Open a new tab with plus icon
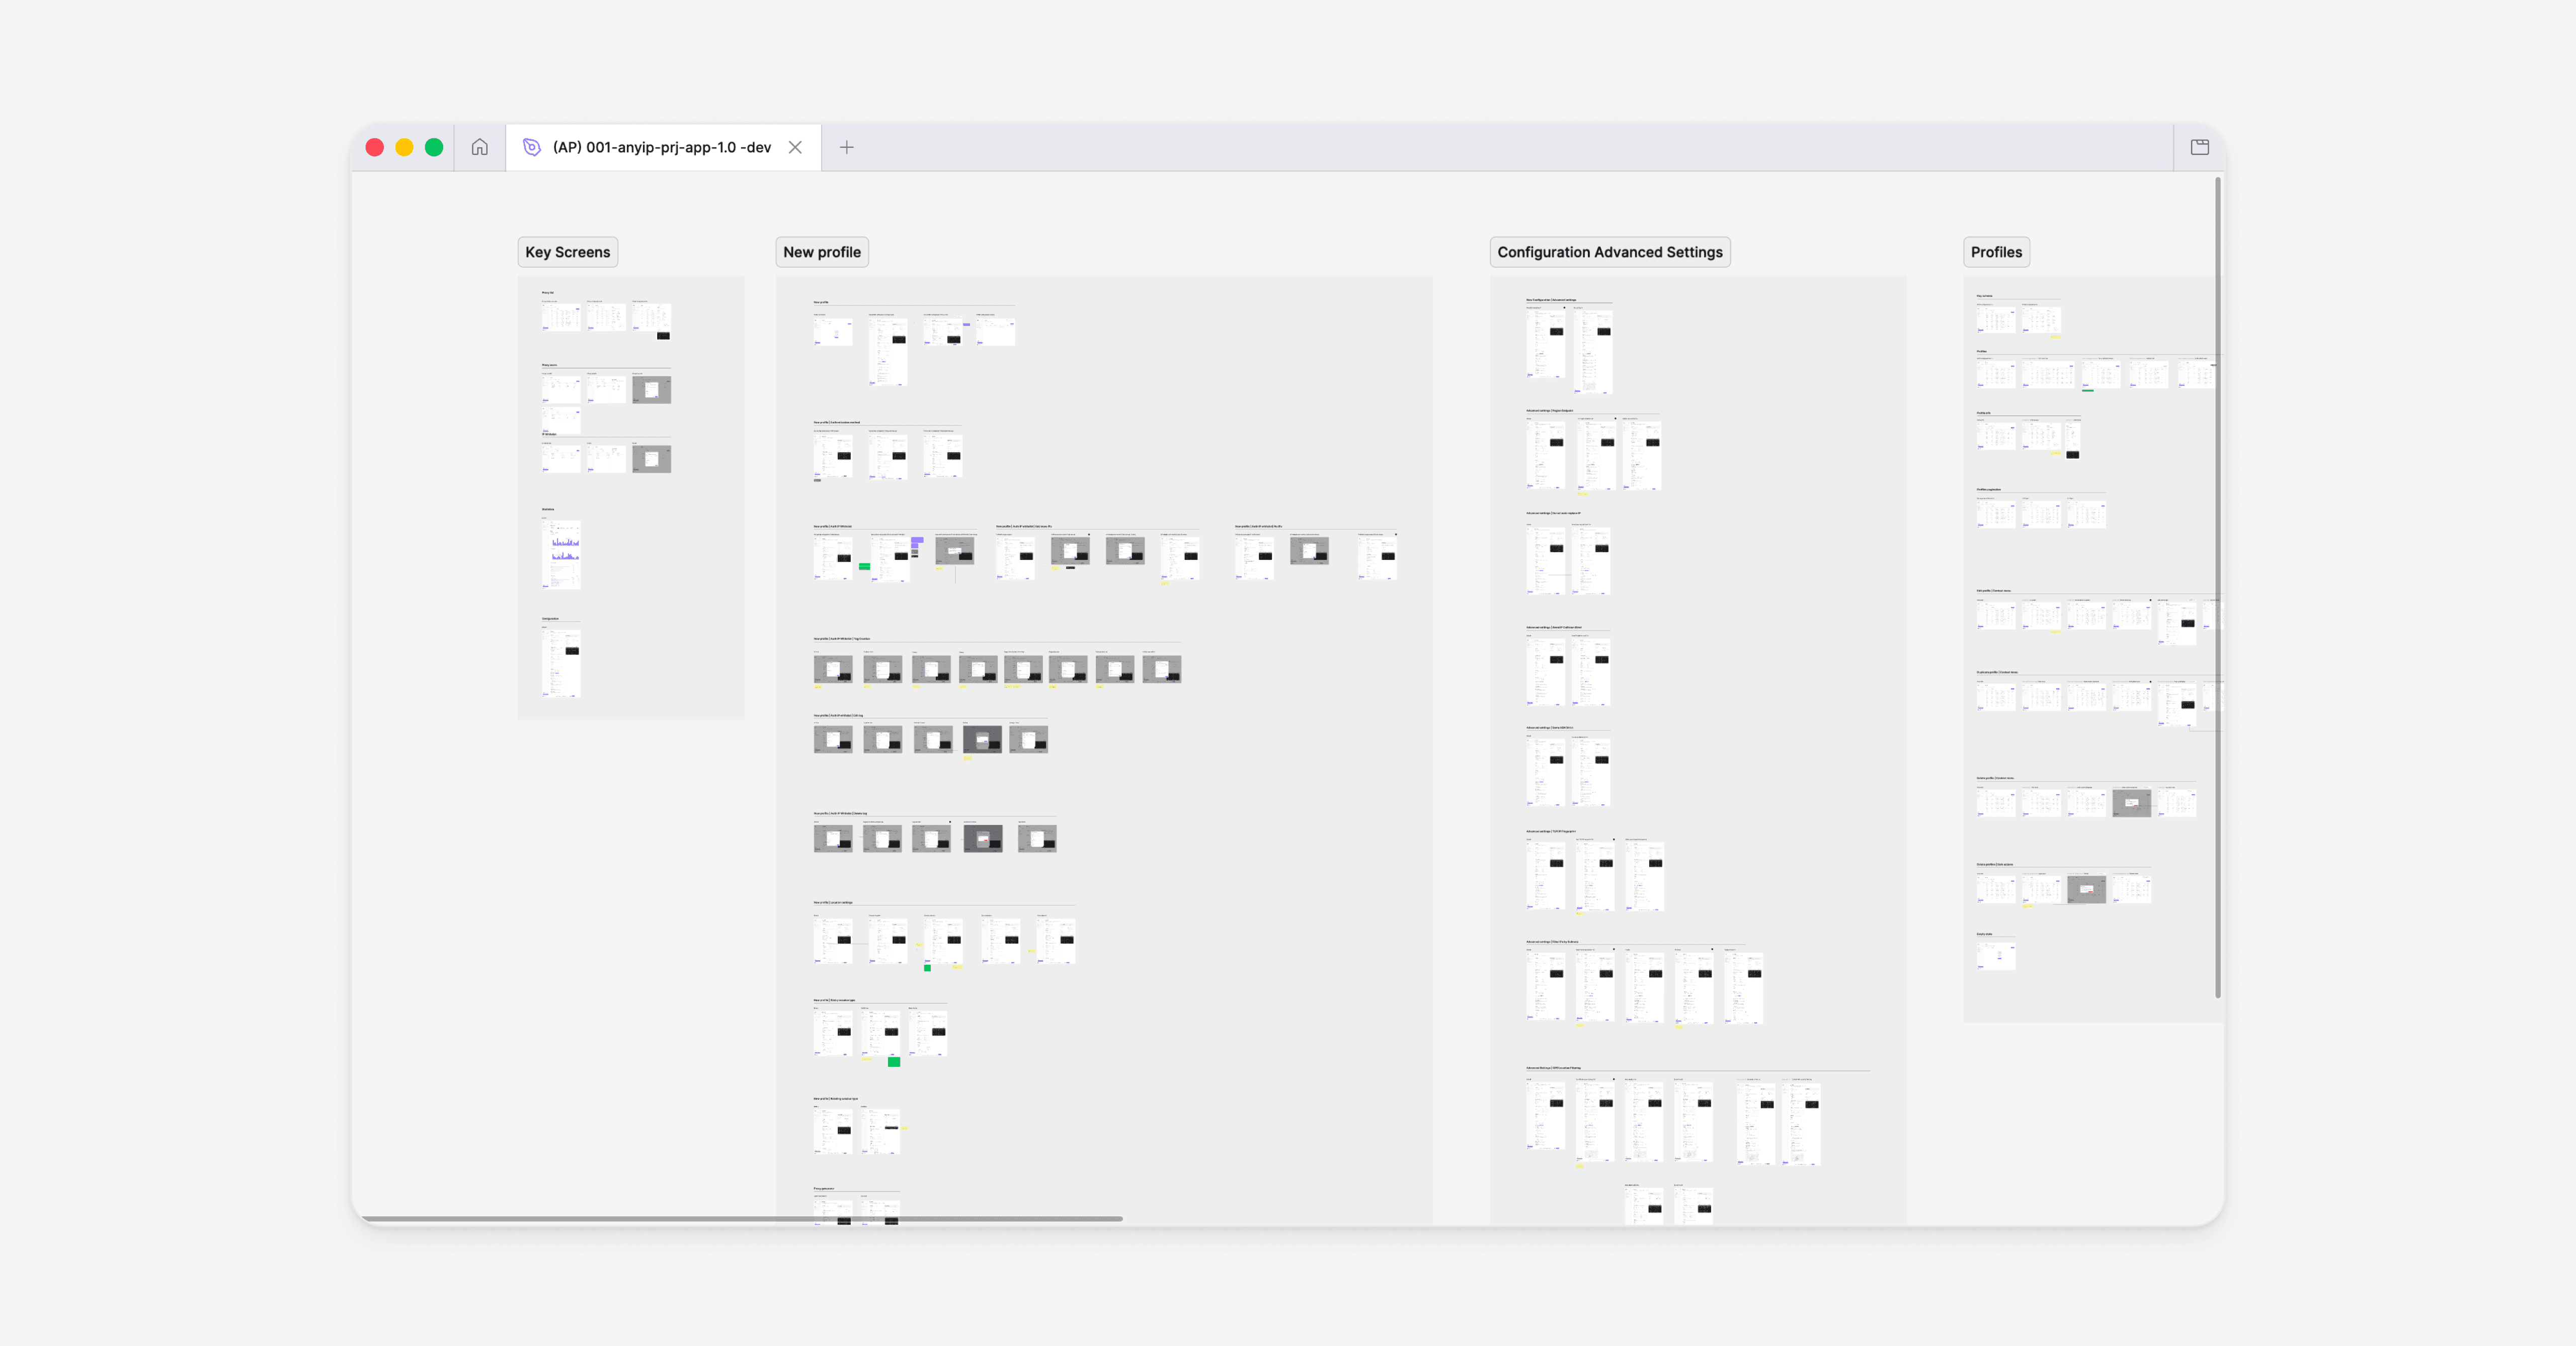This screenshot has height=1346, width=2576. click(x=846, y=147)
